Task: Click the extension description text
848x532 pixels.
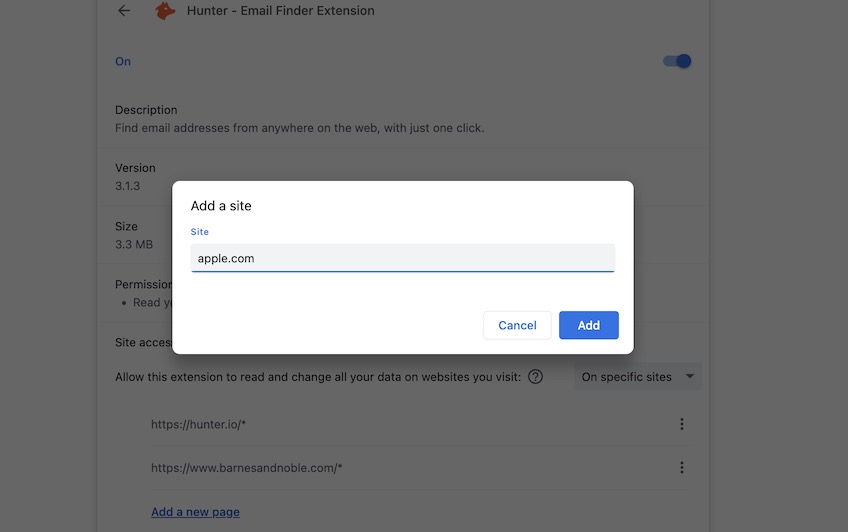Action: coord(300,128)
